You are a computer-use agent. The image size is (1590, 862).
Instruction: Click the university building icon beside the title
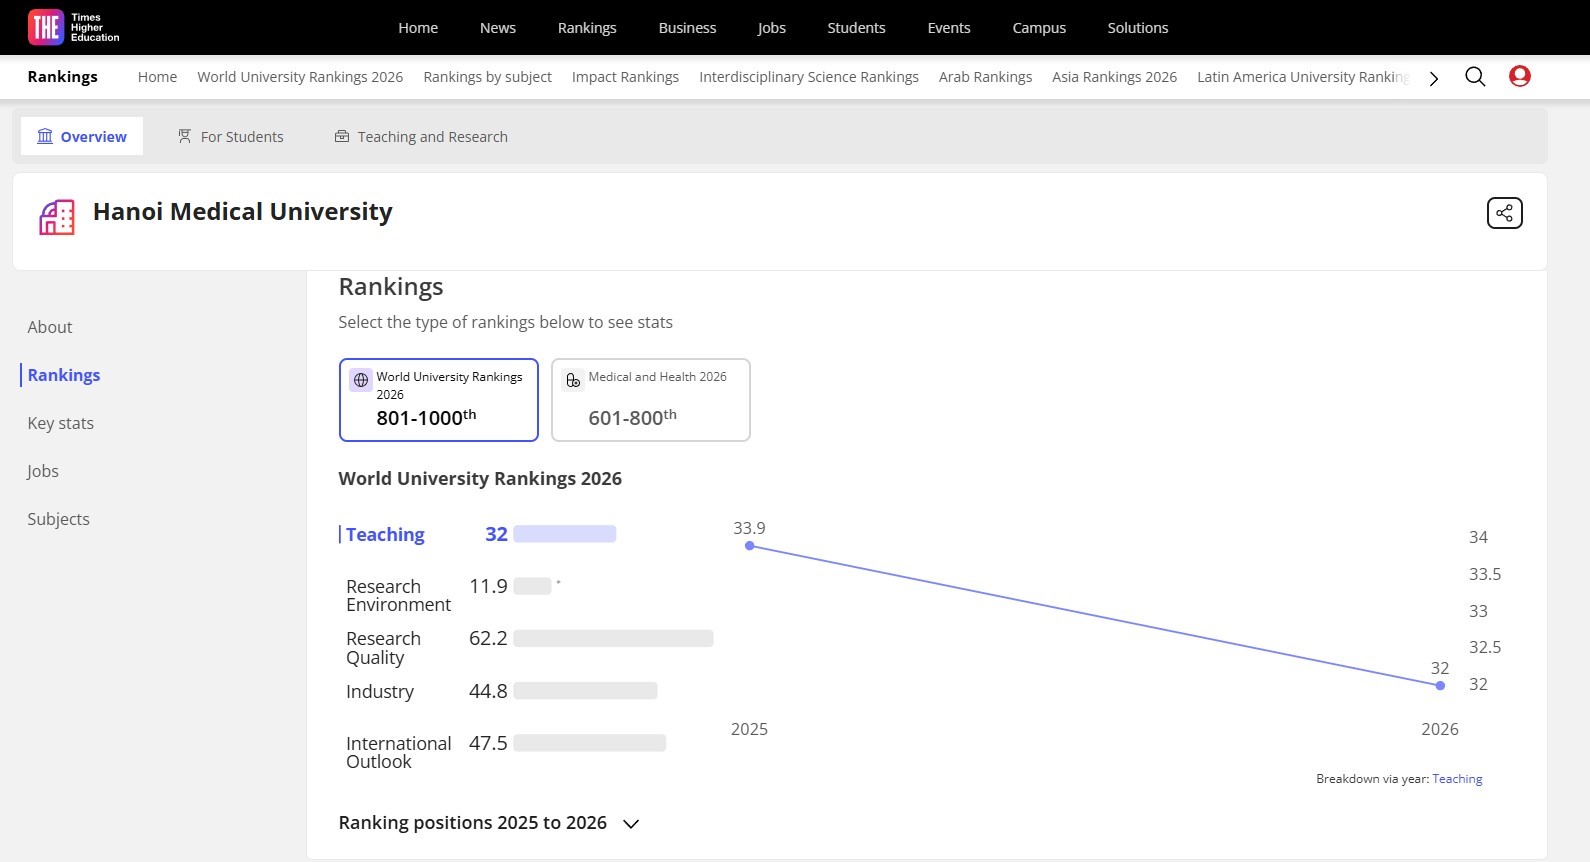point(57,216)
